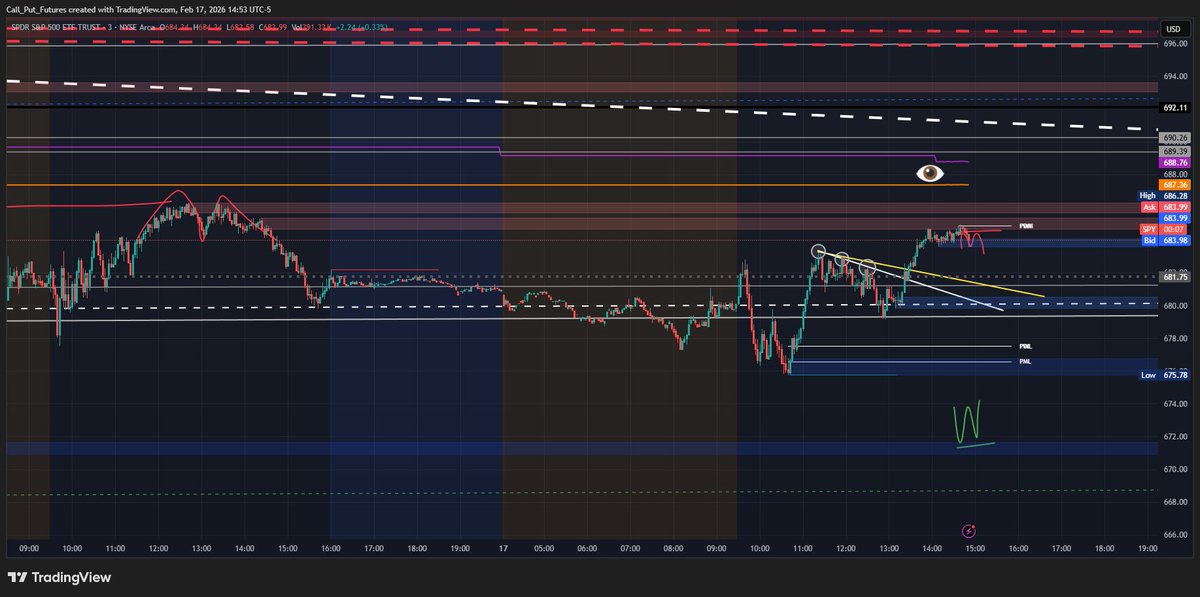Click the High 686.28 label
This screenshot has height=597, width=1200.
point(1163,195)
